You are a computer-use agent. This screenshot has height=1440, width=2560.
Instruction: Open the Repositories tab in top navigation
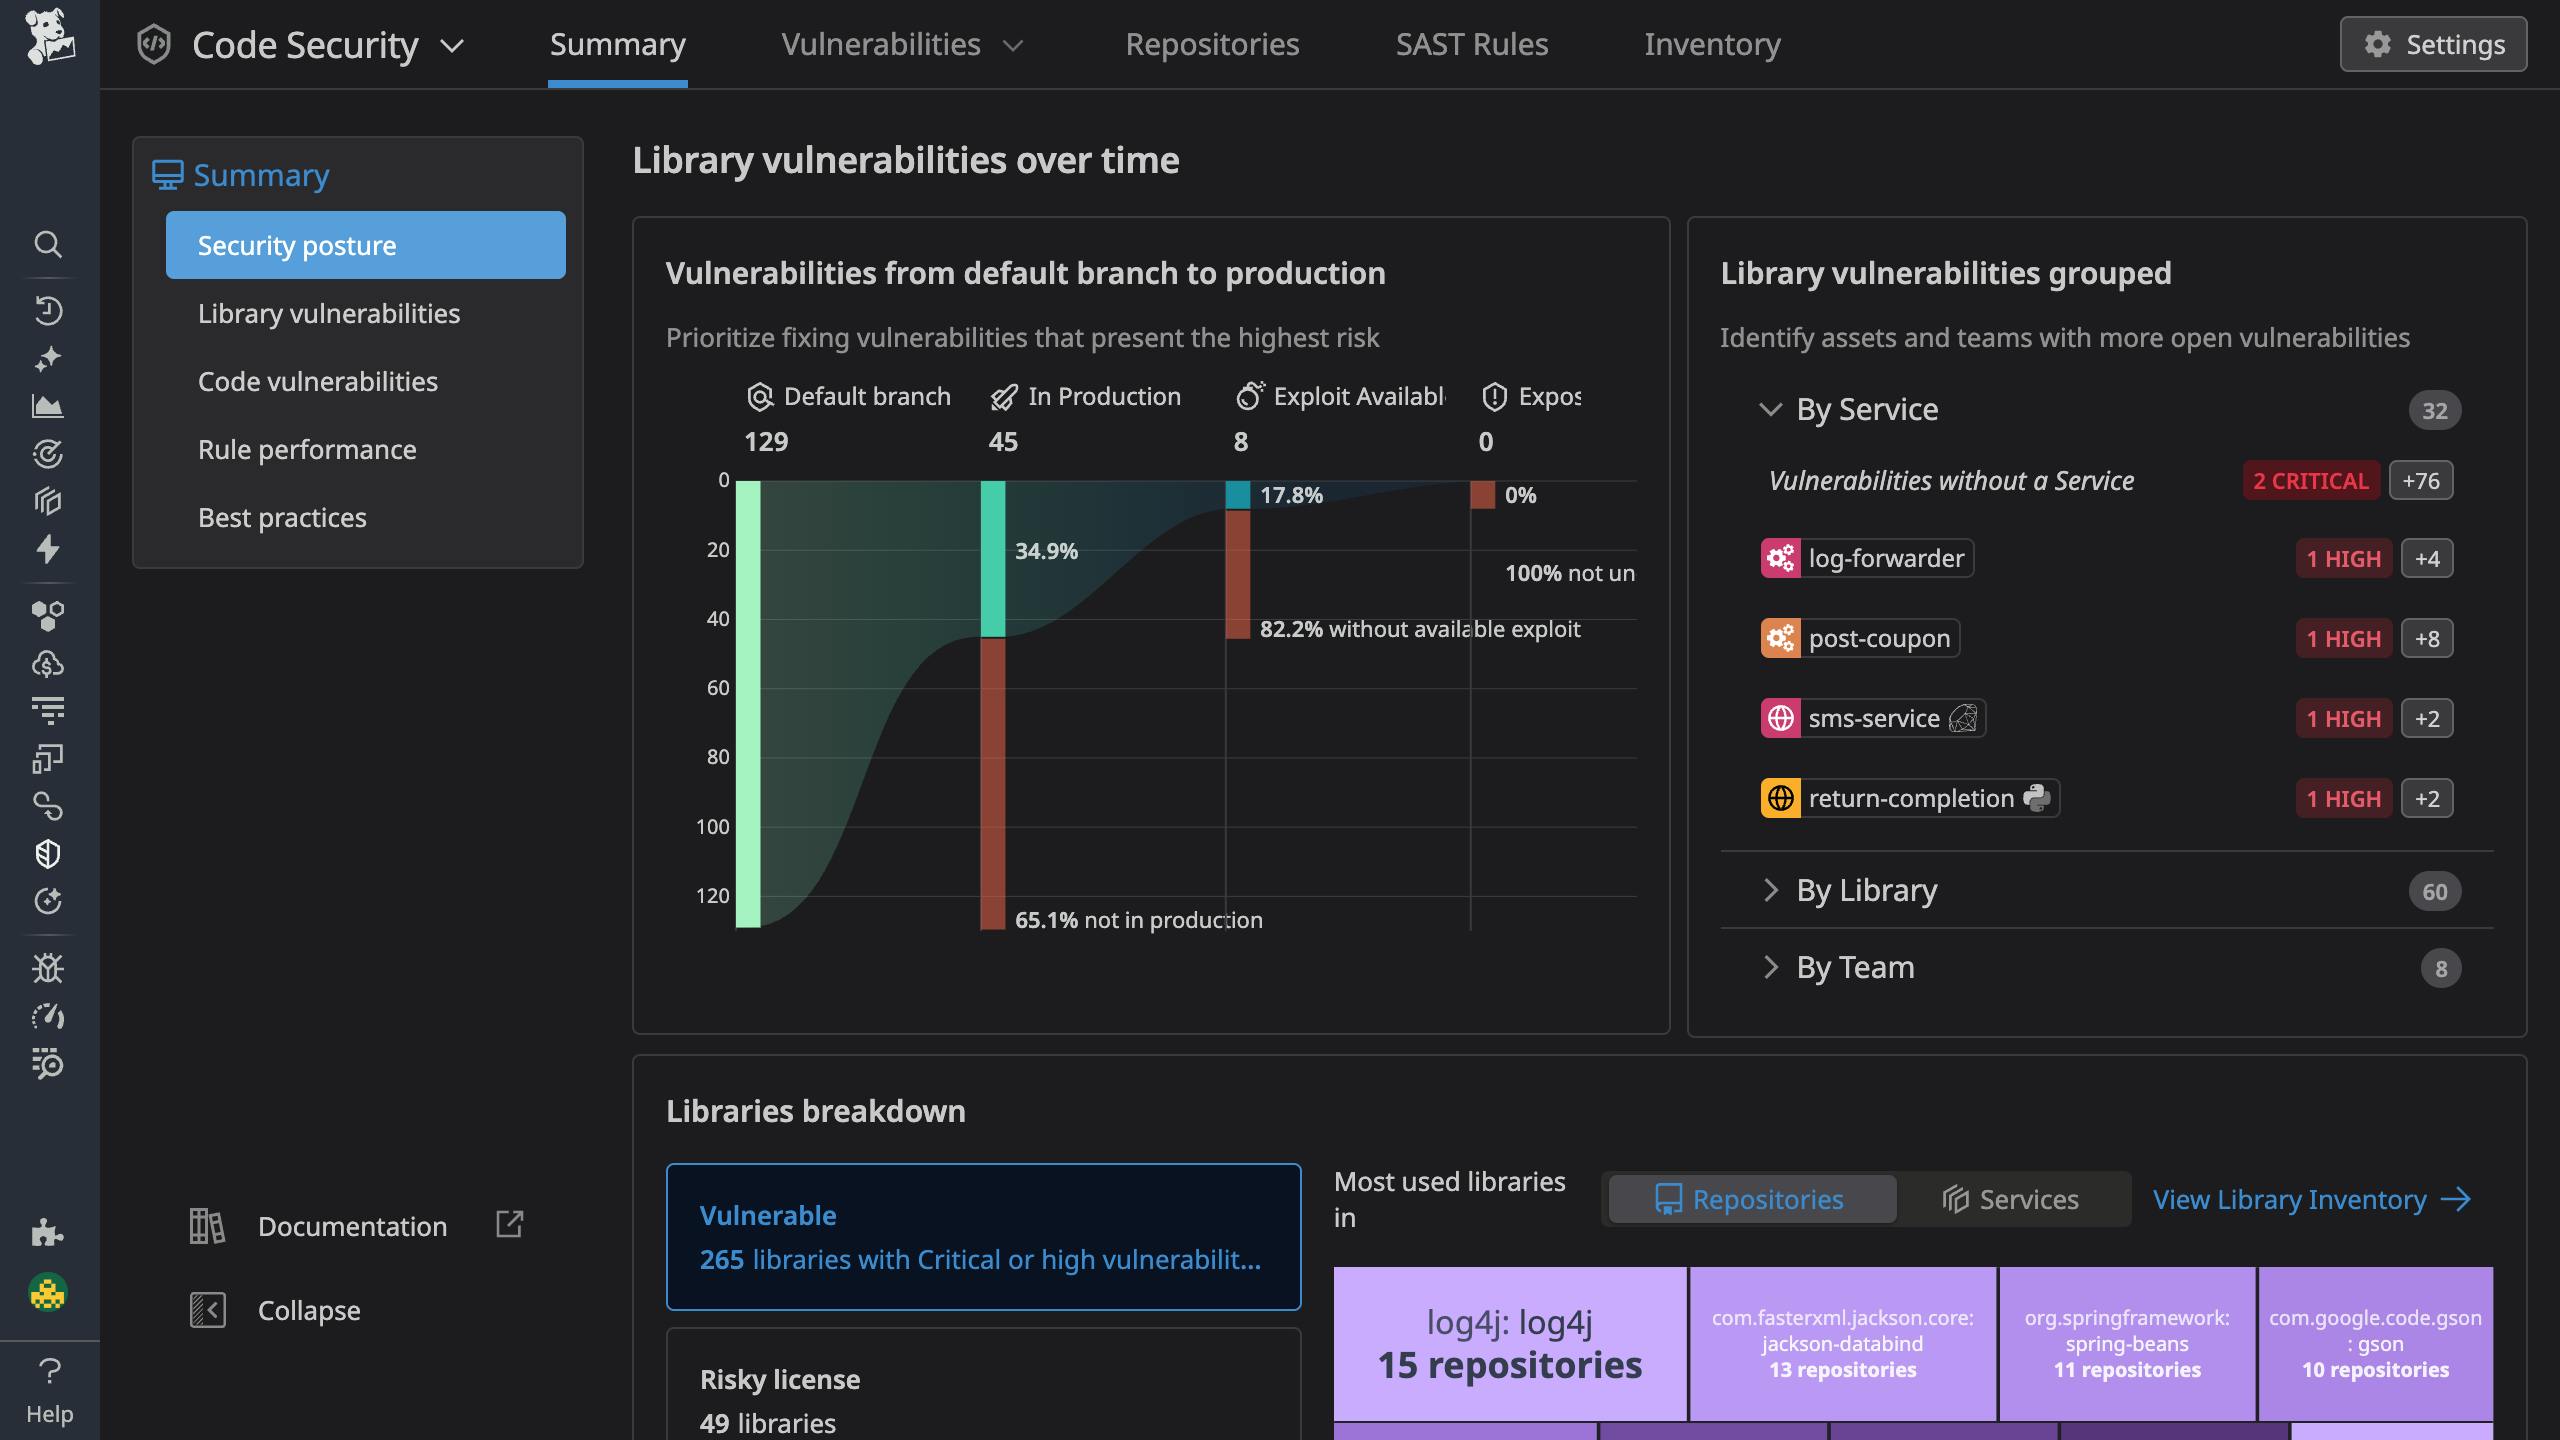point(1212,44)
